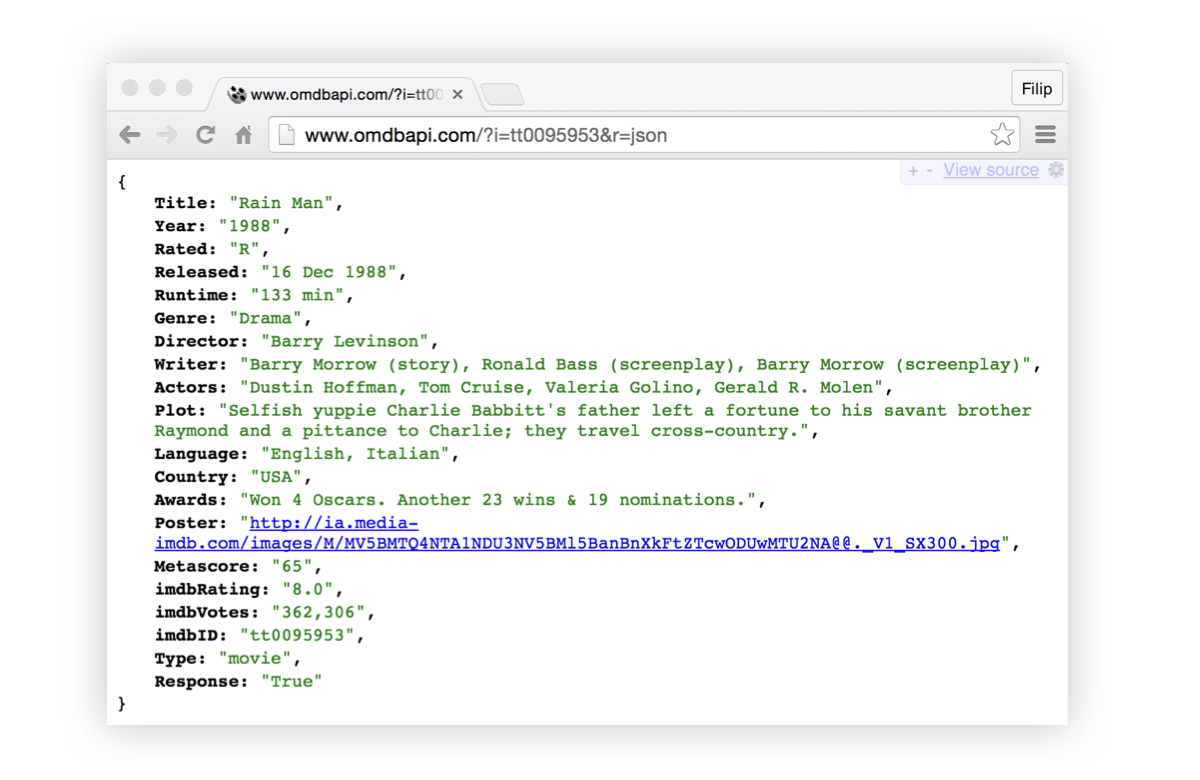The width and height of the screenshot is (1200, 780).
Task: Click the Poster key
Action: pyautogui.click(x=191, y=523)
